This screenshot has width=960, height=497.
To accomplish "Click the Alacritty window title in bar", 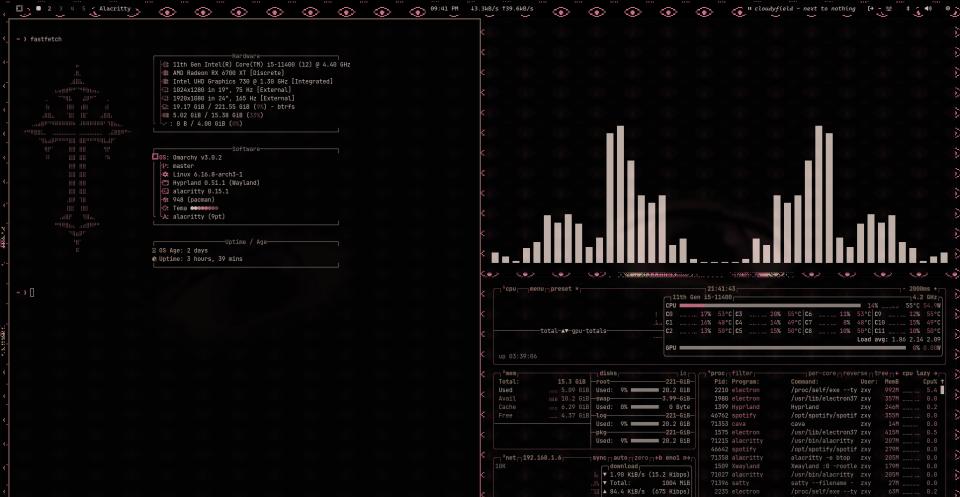I will 115,9.
